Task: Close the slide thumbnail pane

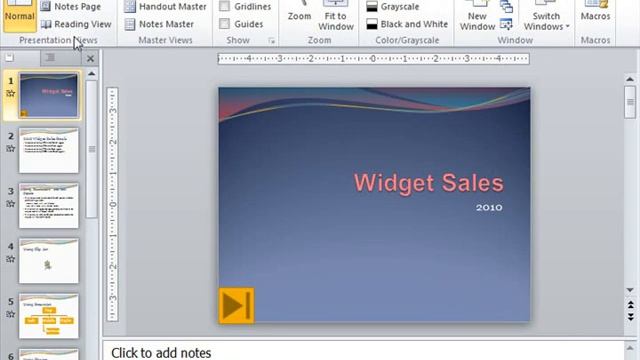Action: coord(90,58)
